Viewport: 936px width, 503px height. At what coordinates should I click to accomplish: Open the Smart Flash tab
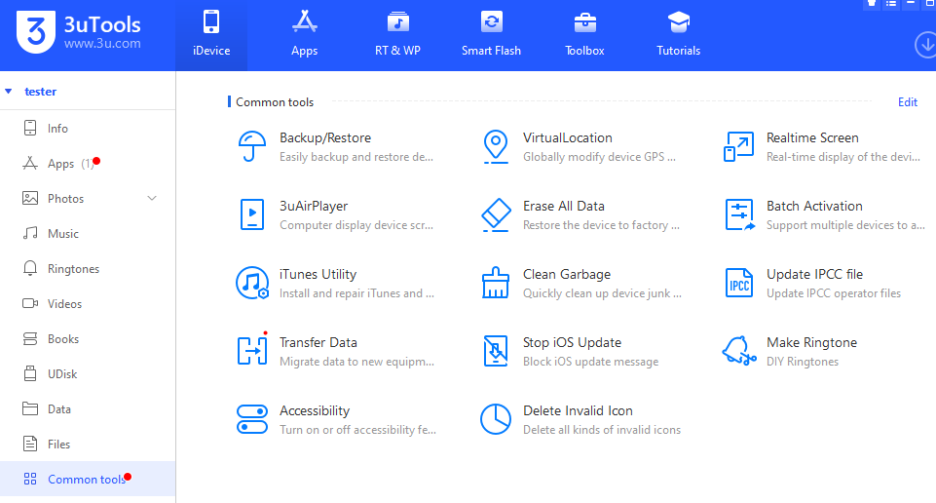coord(491,35)
